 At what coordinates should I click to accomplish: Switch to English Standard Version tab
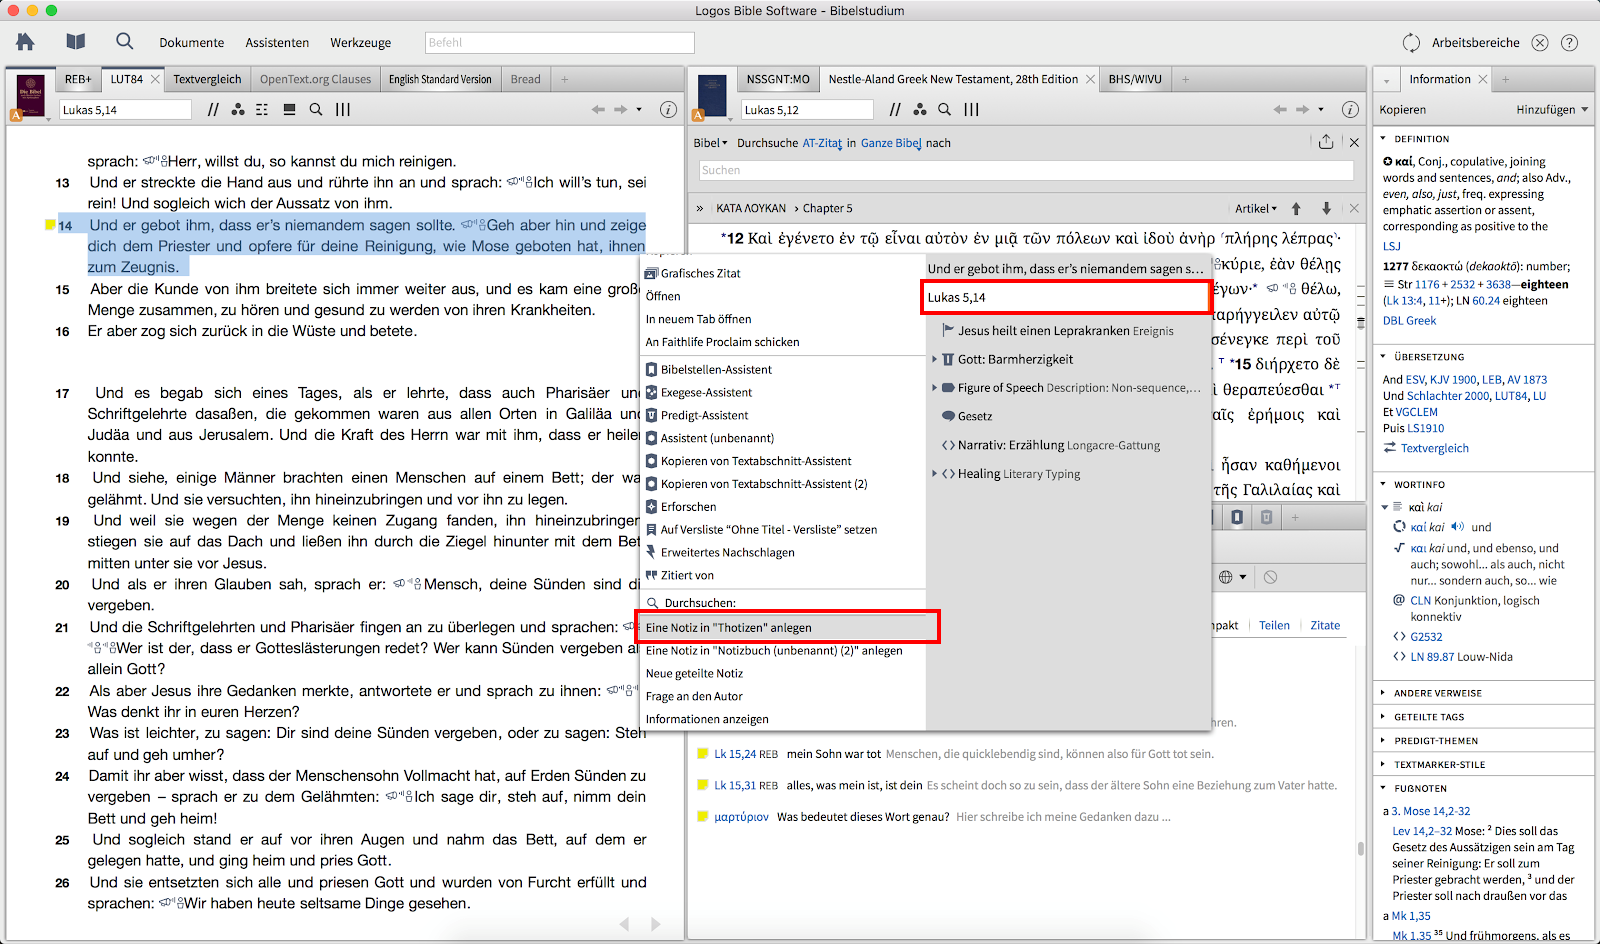440,79
